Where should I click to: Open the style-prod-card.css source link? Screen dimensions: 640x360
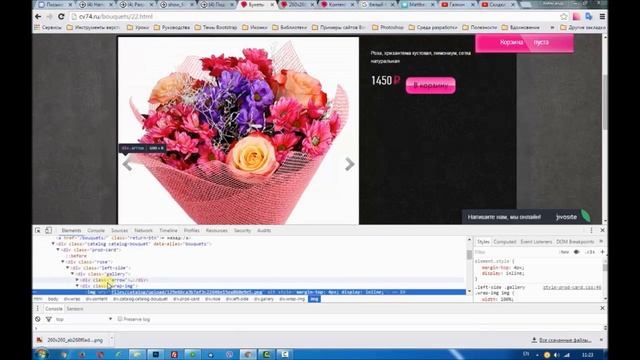(x=572, y=287)
